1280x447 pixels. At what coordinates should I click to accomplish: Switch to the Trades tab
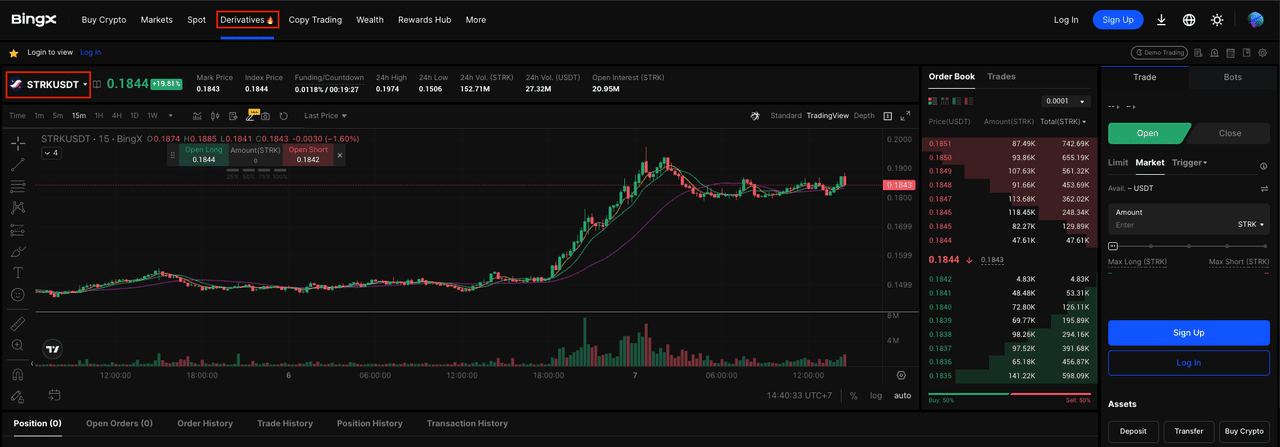(1001, 77)
